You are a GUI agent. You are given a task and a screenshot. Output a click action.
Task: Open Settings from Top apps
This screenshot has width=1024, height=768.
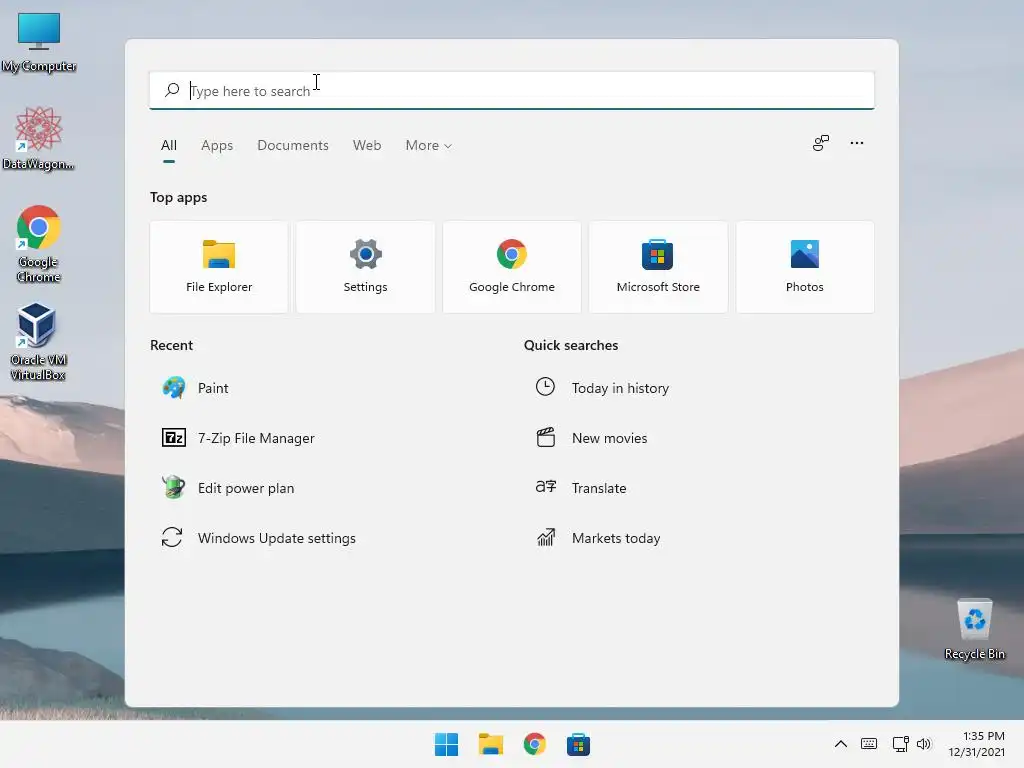(365, 267)
